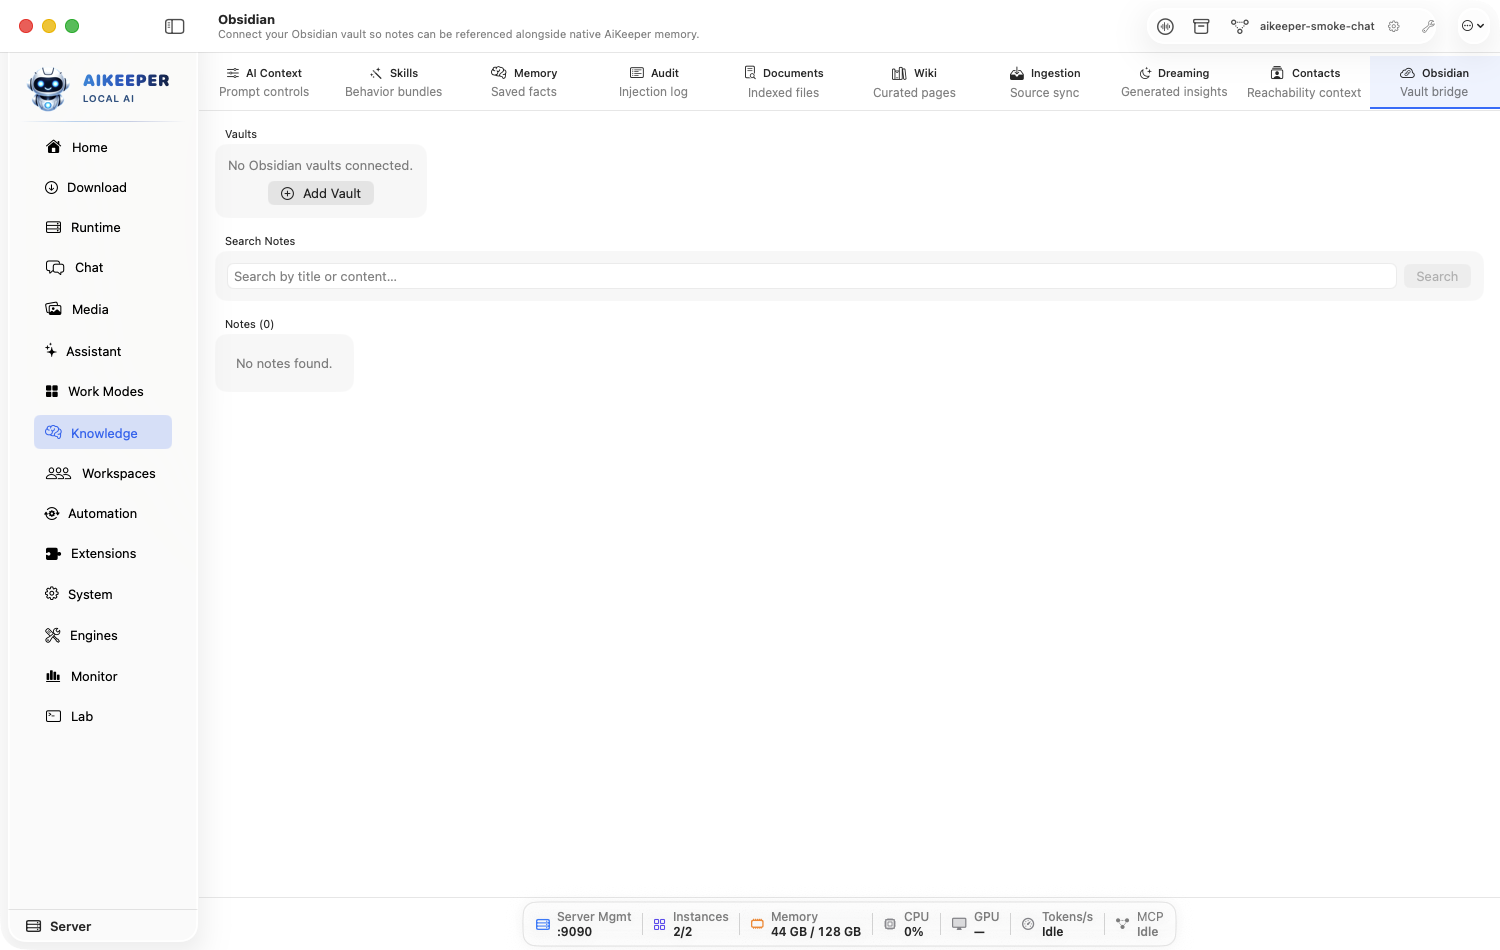Open Runtime from the sidebar

[103, 227]
